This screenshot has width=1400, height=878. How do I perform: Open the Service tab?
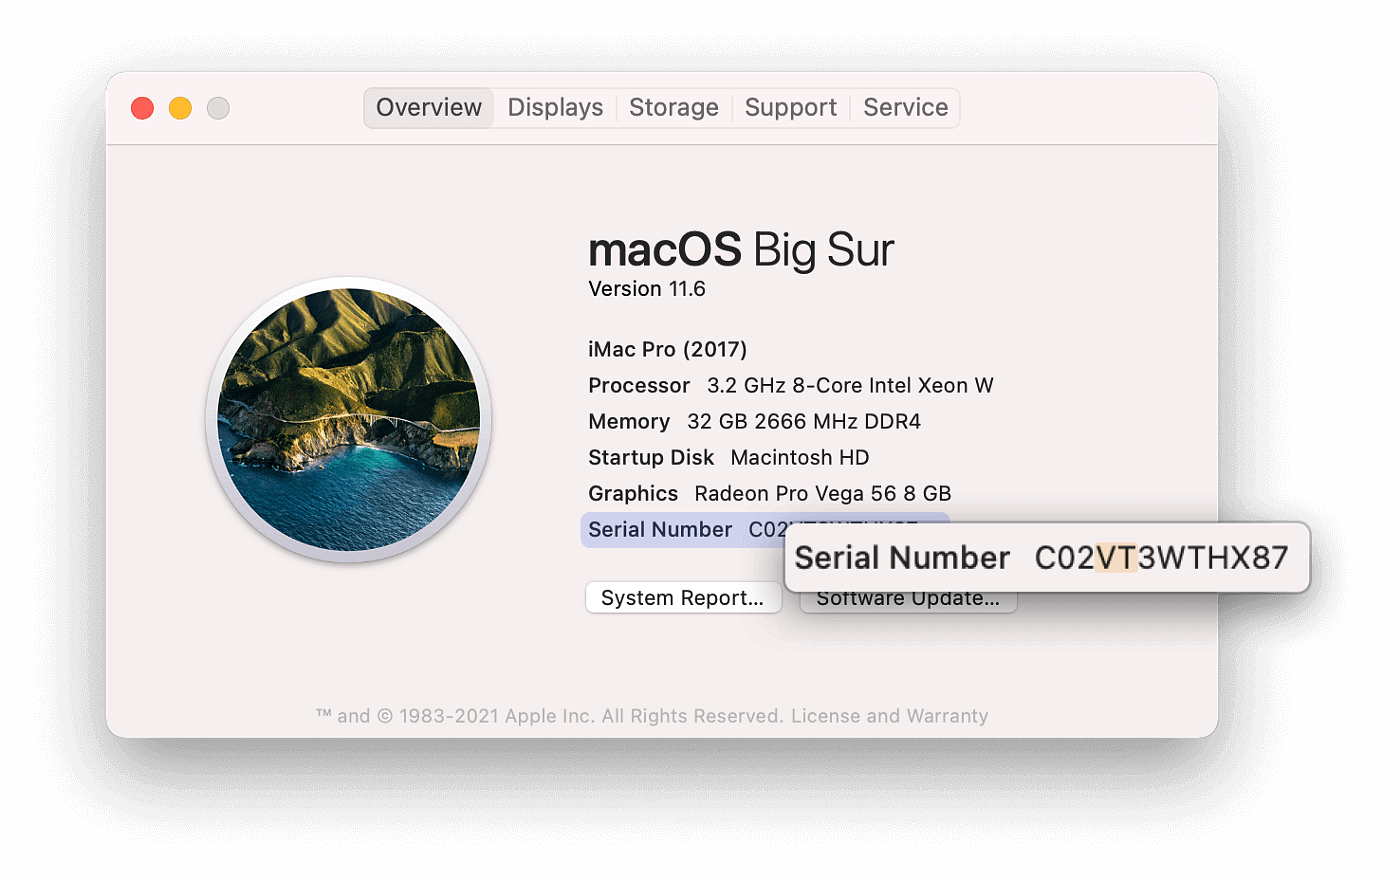pos(904,107)
